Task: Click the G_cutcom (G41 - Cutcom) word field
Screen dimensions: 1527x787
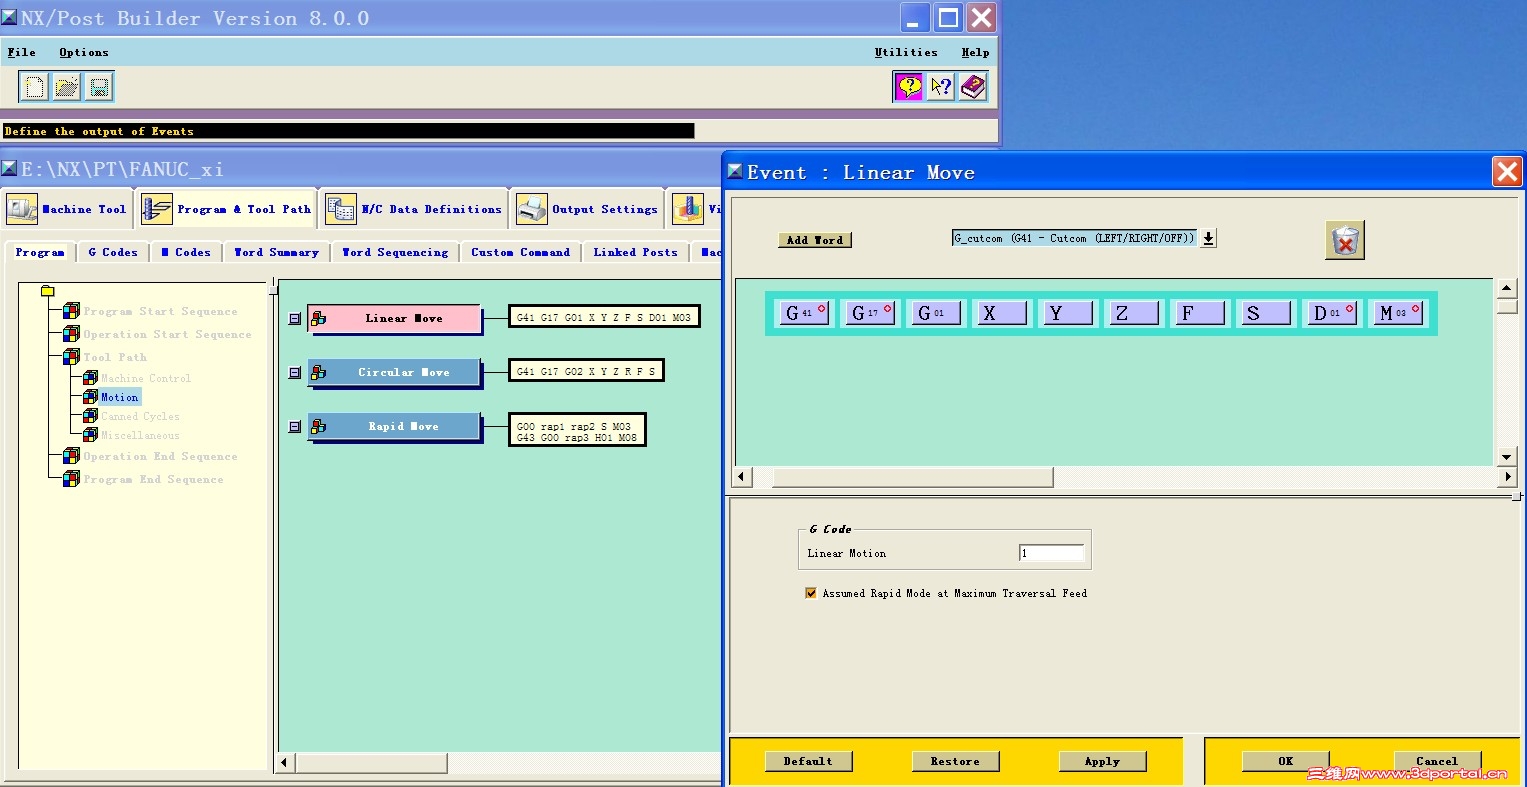Action: (1074, 238)
